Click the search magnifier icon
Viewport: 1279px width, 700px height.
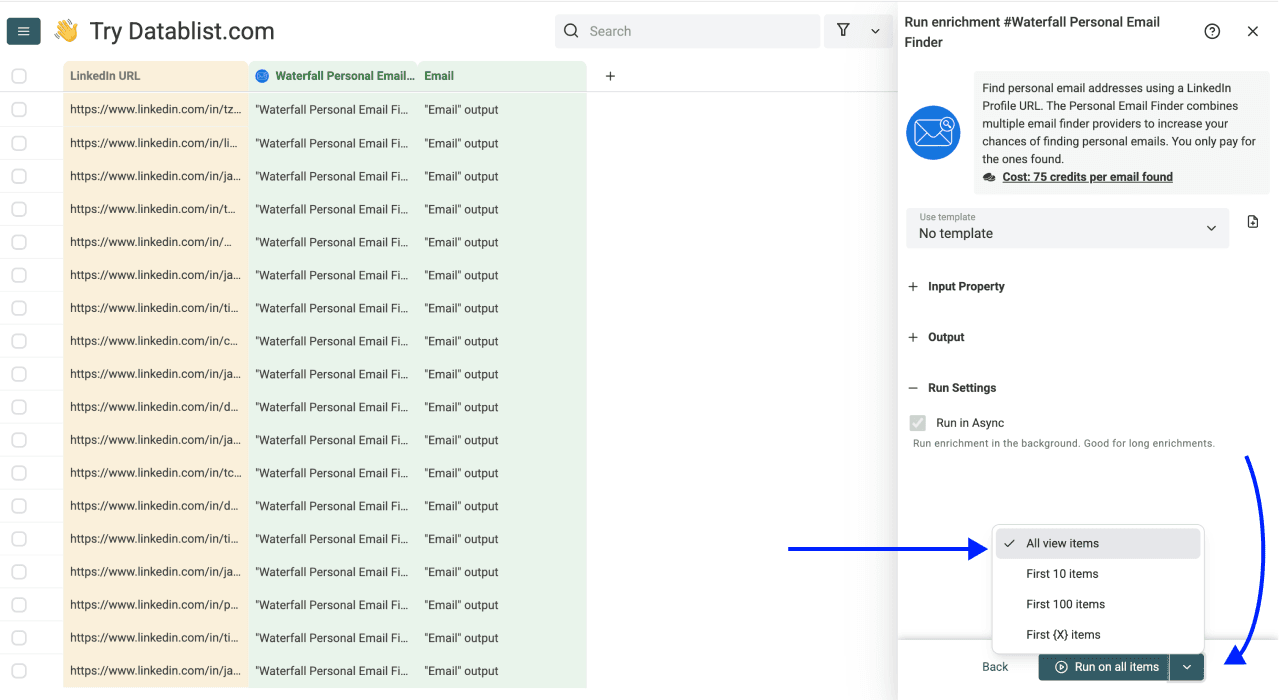(x=570, y=31)
